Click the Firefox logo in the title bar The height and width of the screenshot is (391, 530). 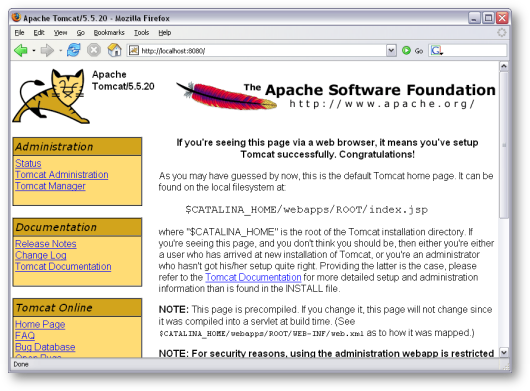click(16, 17)
